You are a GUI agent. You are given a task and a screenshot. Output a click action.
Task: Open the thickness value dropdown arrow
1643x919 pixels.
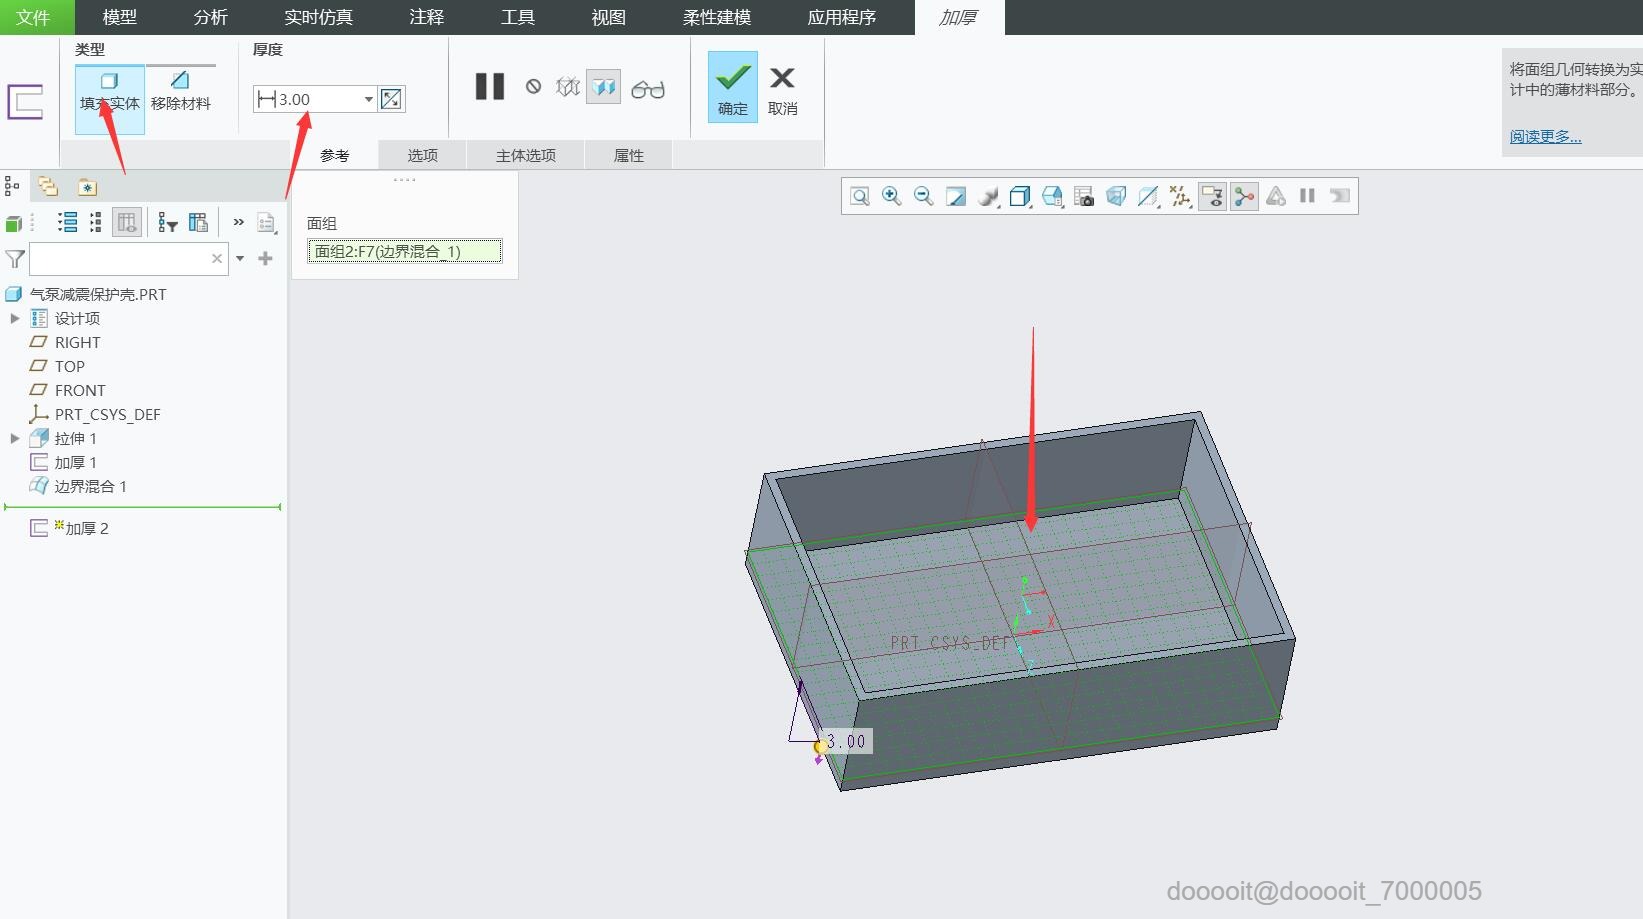pos(368,99)
